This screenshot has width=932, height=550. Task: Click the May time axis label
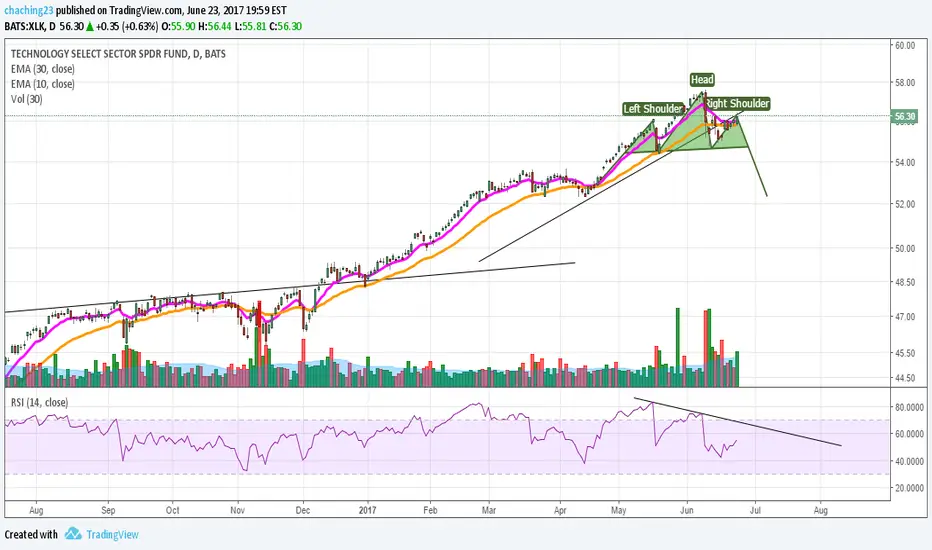[x=619, y=510]
